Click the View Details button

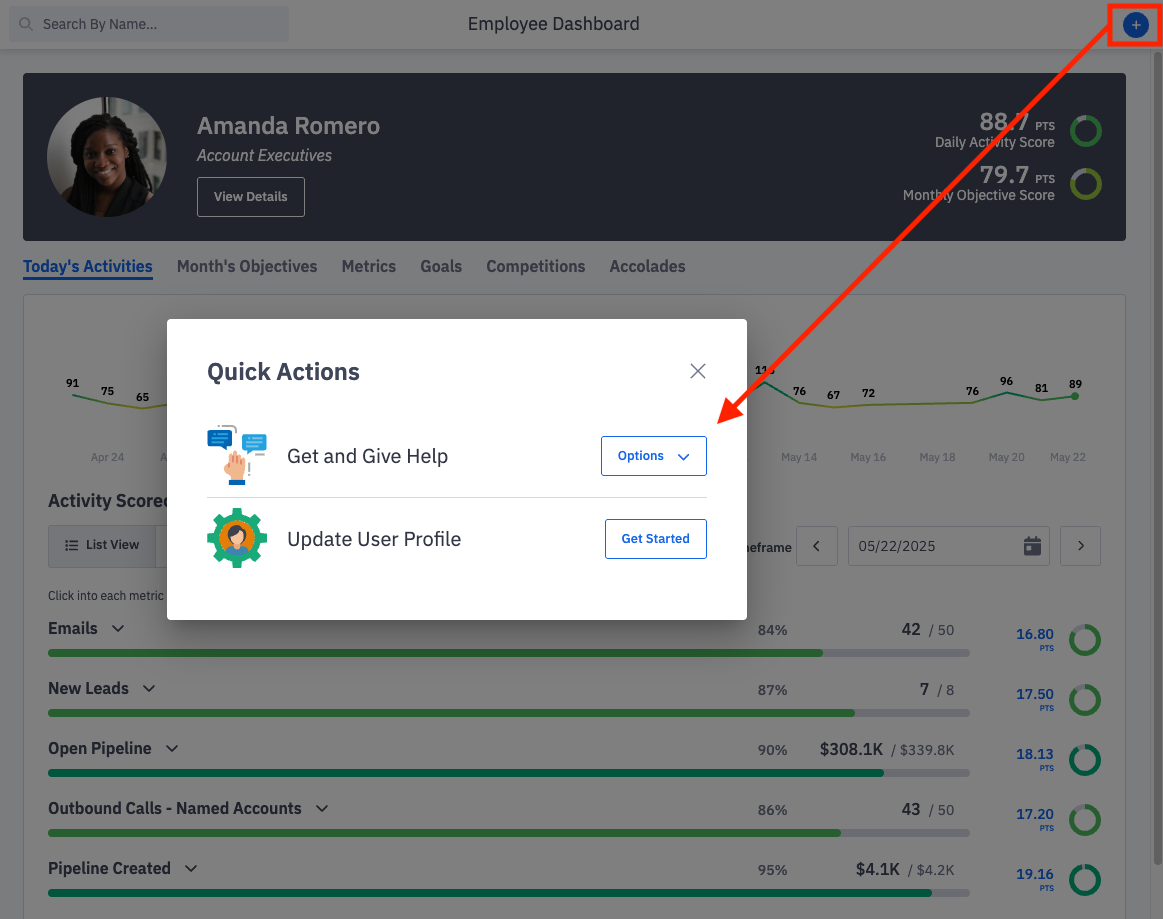coord(251,197)
